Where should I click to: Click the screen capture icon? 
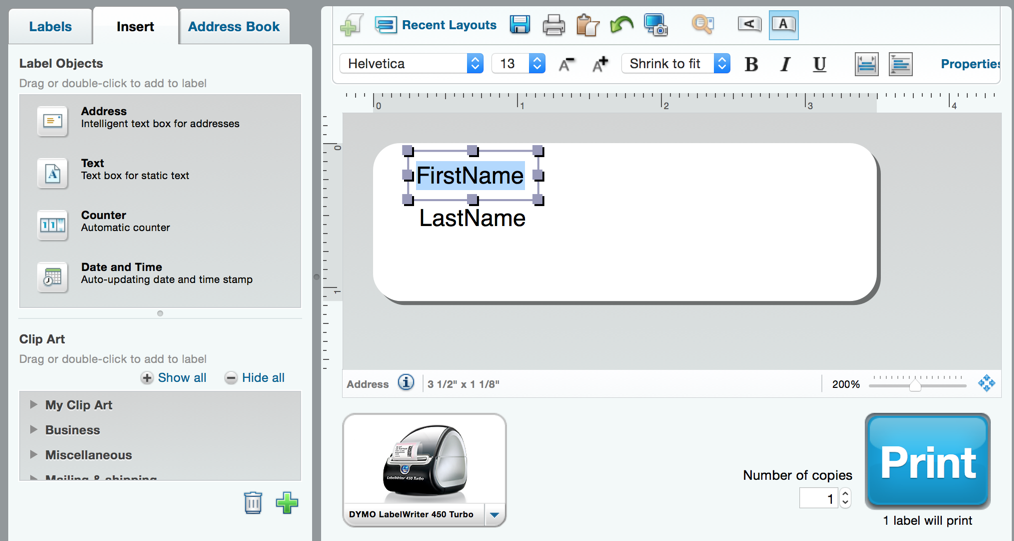pos(656,25)
